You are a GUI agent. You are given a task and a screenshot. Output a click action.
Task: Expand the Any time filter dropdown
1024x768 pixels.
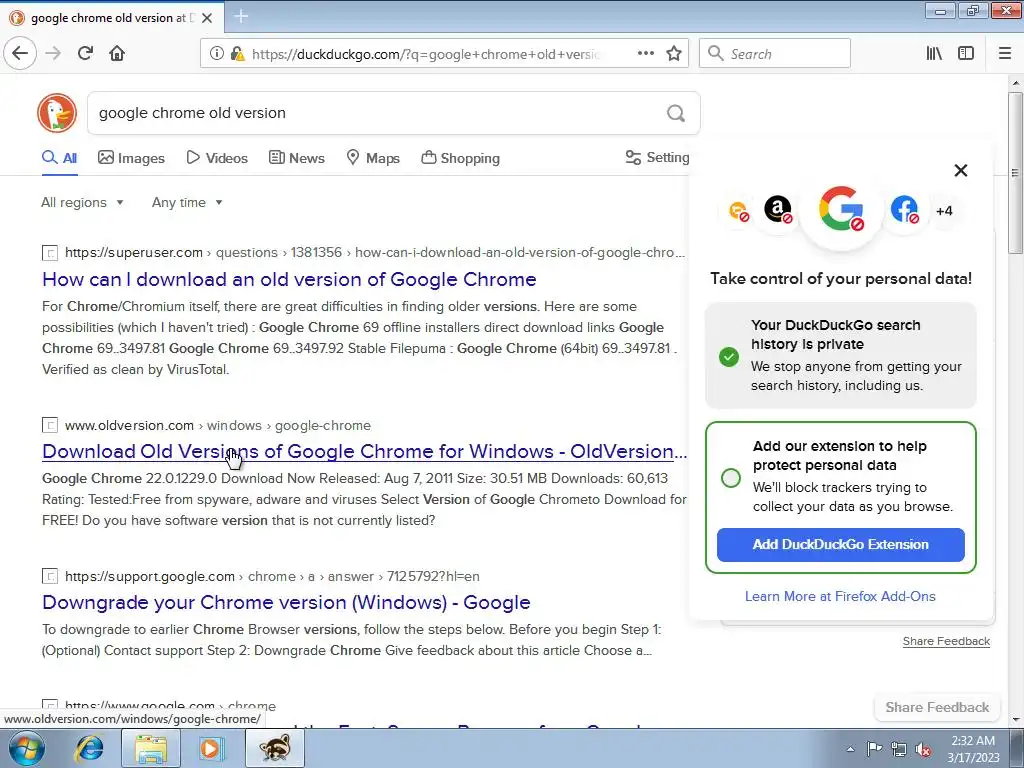pyautogui.click(x=187, y=202)
